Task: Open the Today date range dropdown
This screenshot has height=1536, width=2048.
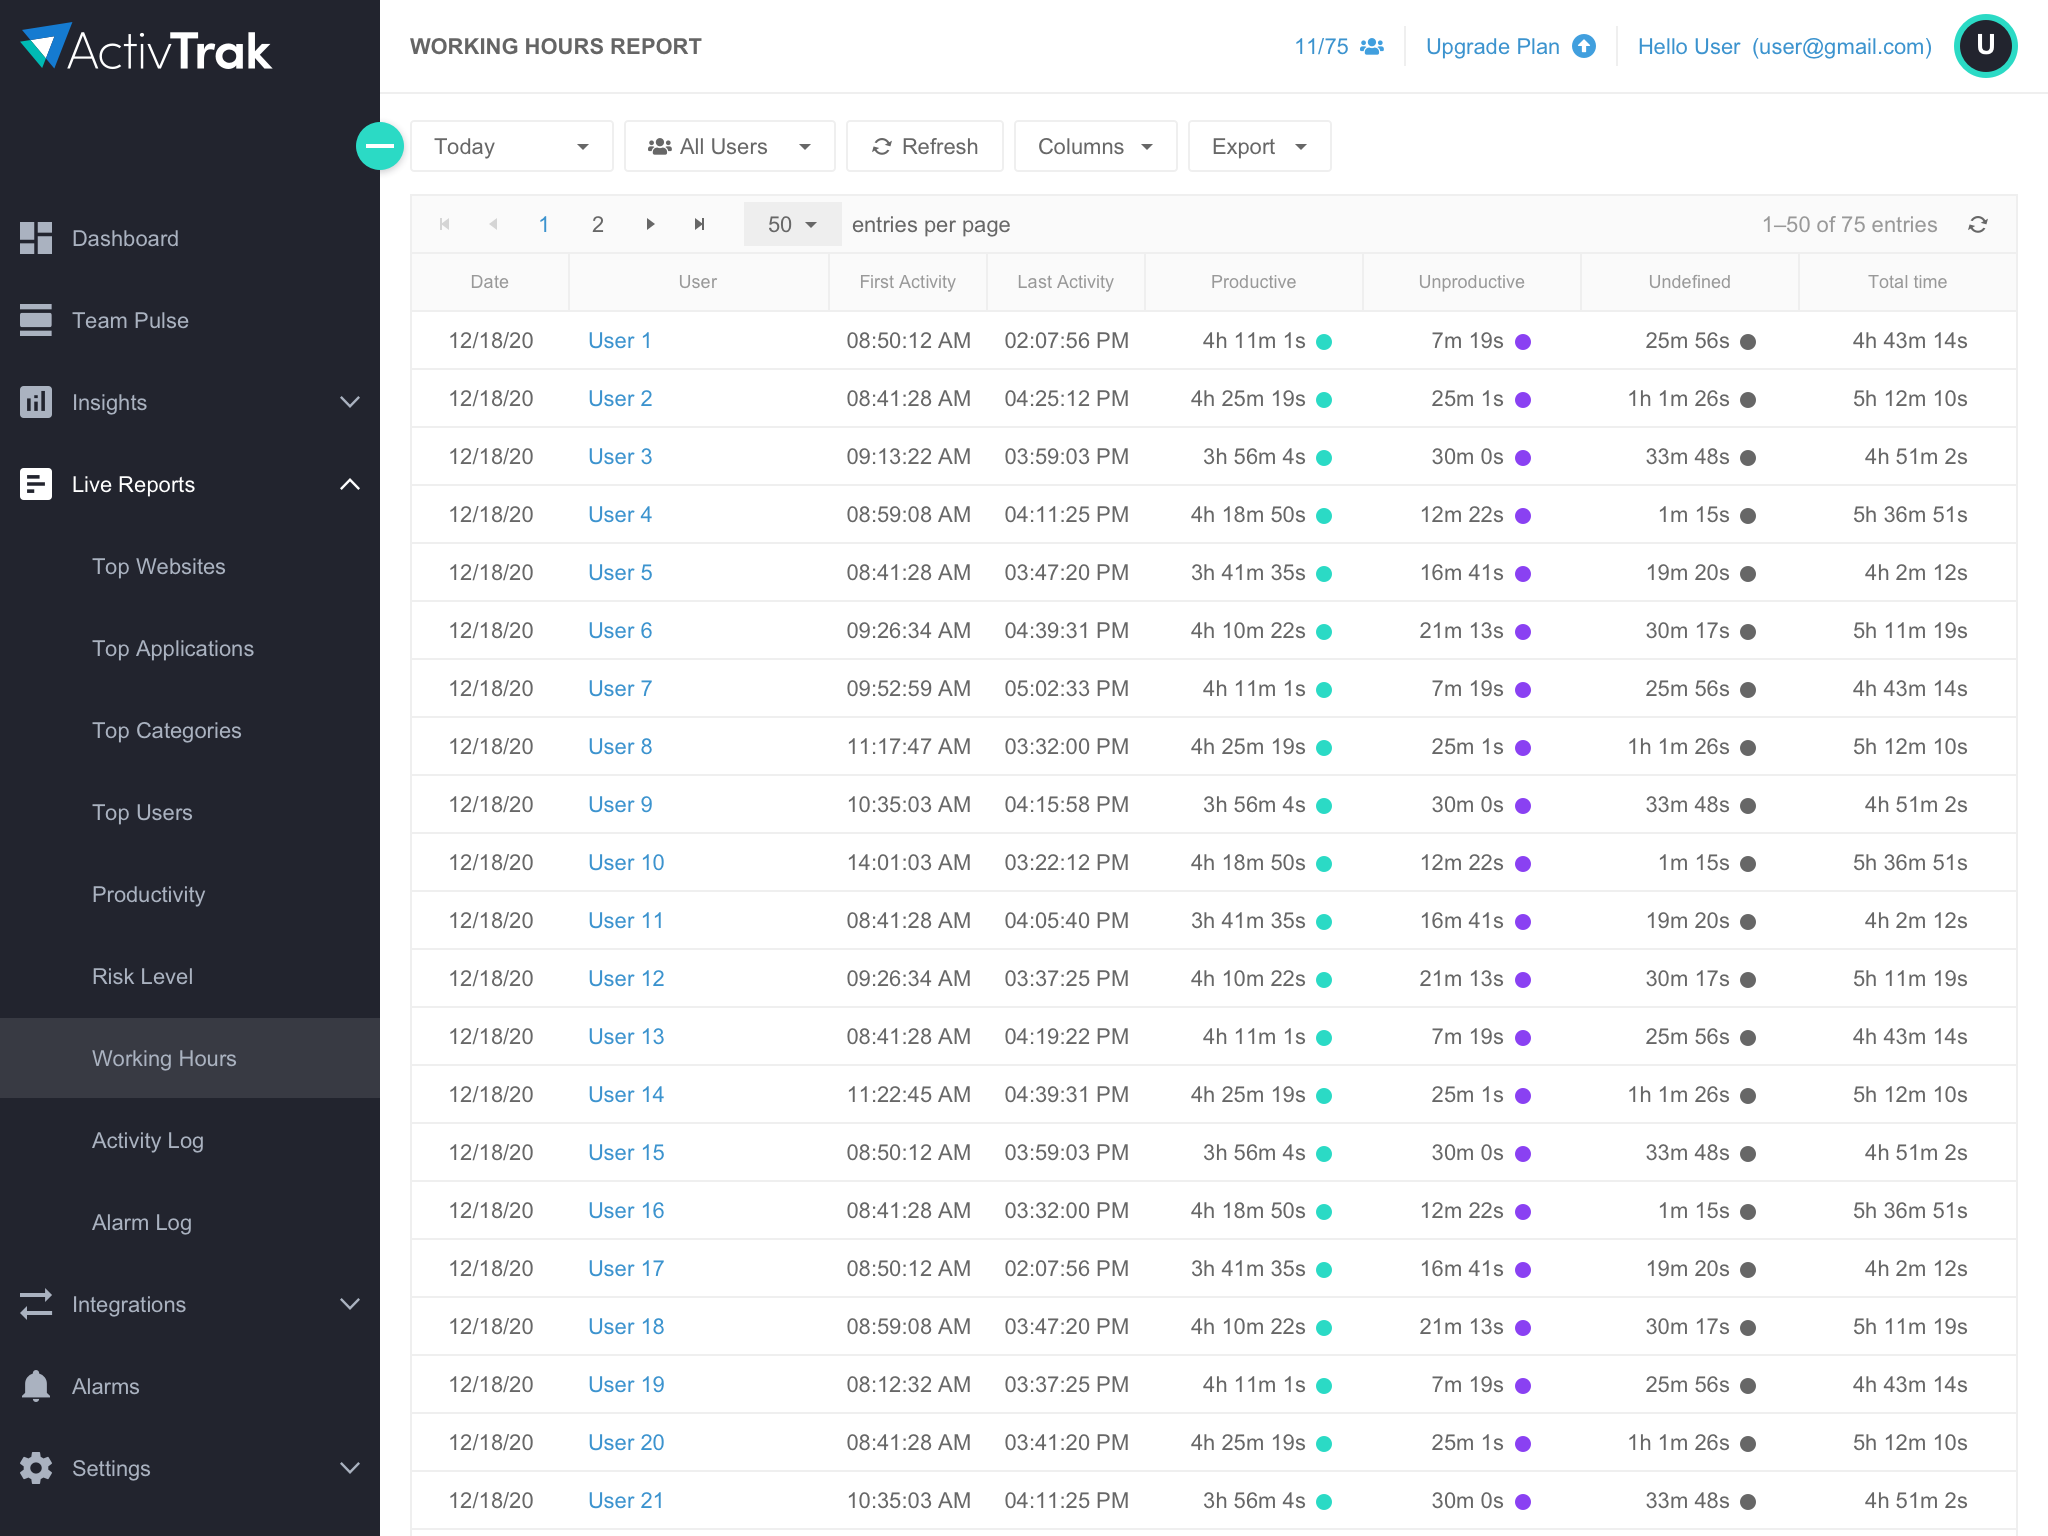Action: pyautogui.click(x=511, y=147)
